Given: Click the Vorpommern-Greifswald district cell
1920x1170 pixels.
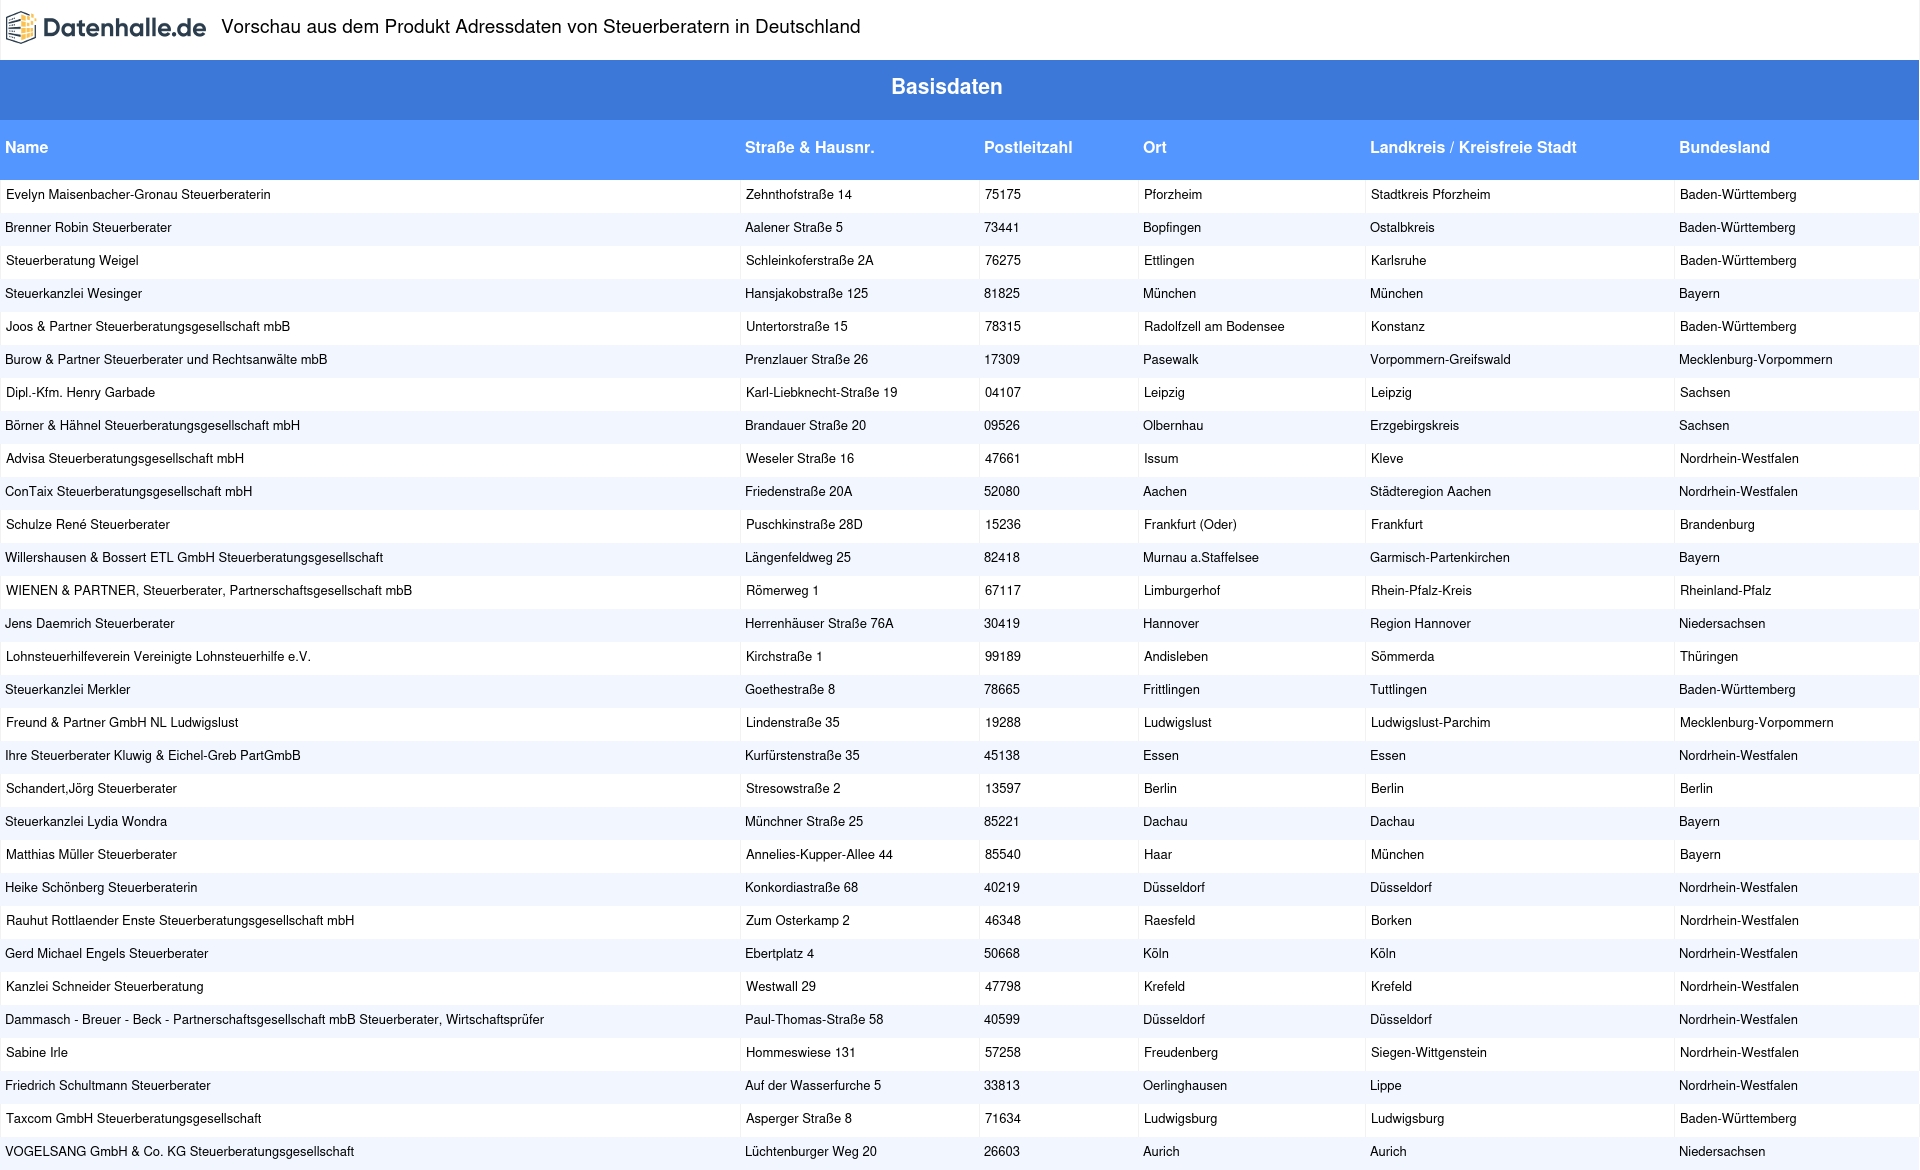Looking at the screenshot, I should click(1440, 360).
